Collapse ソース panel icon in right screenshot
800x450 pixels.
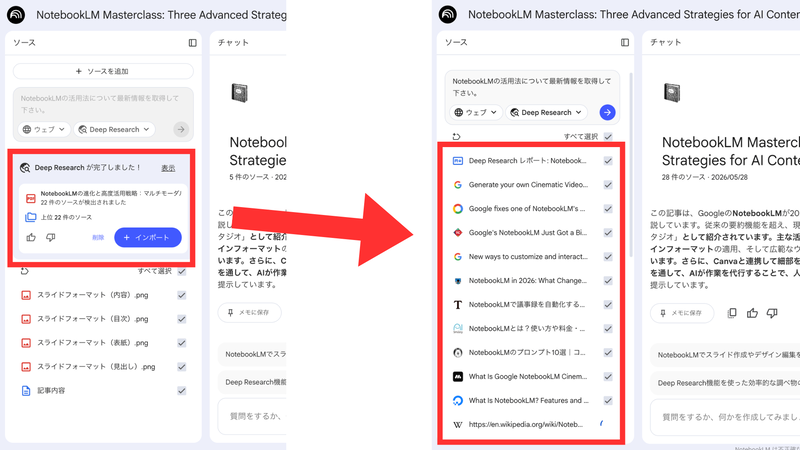tap(624, 42)
